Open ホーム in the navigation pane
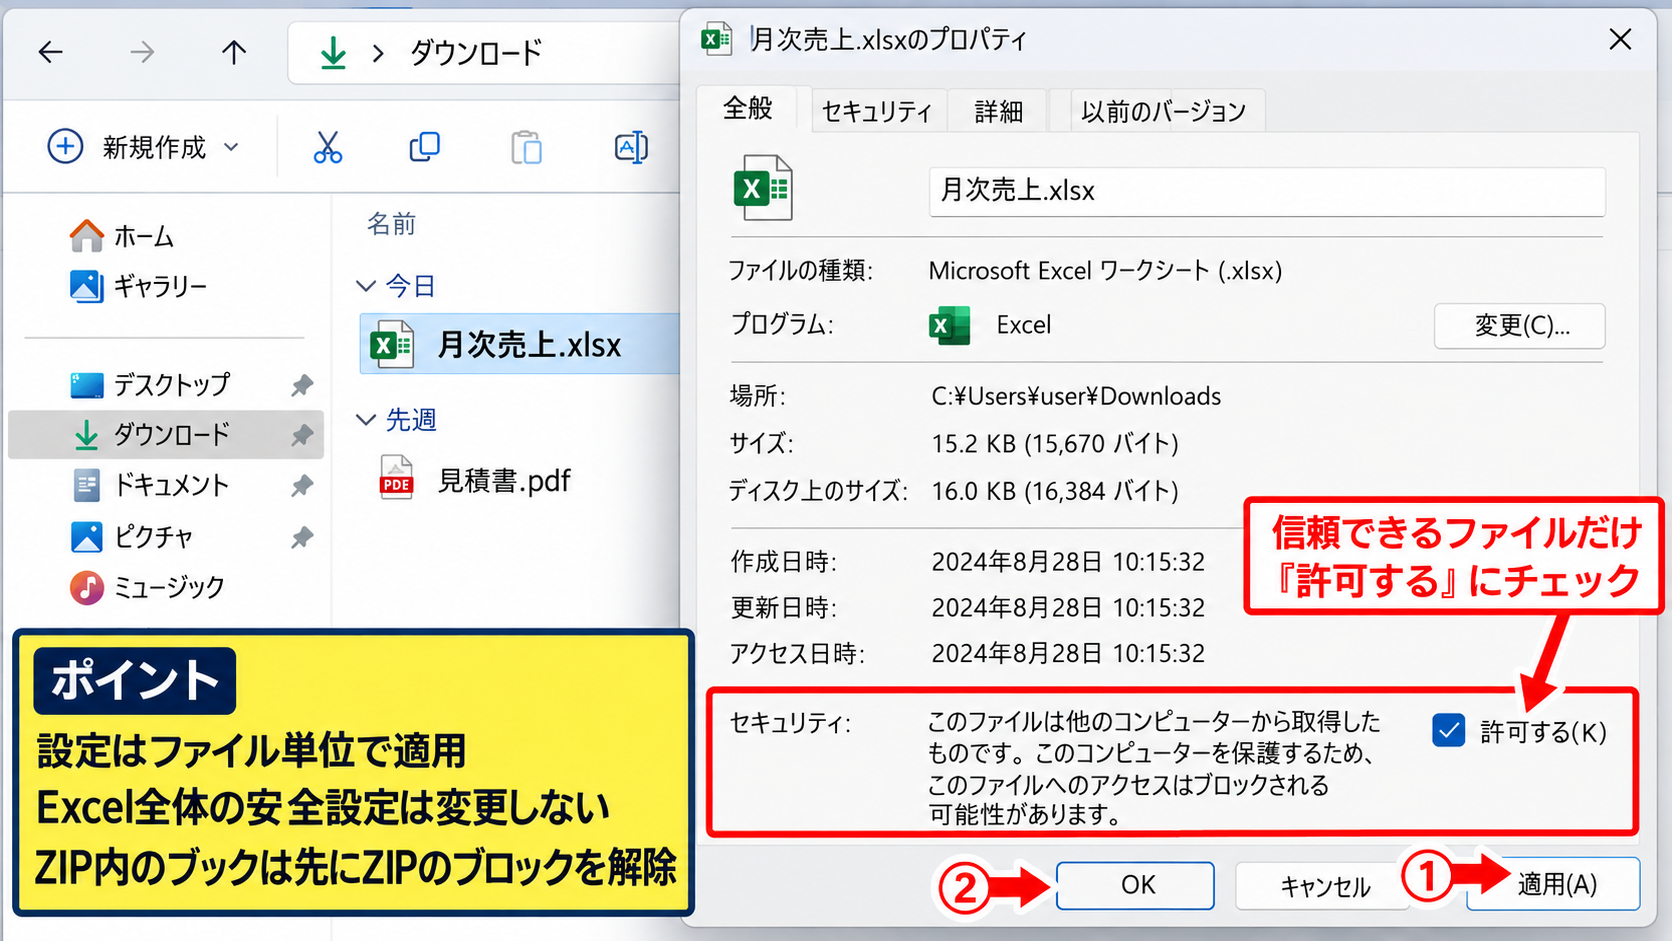The height and width of the screenshot is (941, 1672). click(122, 236)
